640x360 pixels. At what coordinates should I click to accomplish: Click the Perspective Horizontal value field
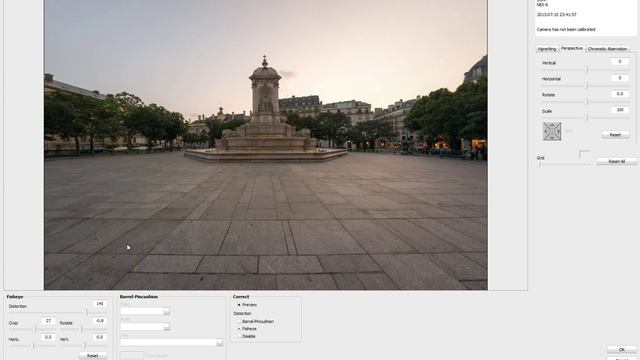pyautogui.click(x=620, y=78)
